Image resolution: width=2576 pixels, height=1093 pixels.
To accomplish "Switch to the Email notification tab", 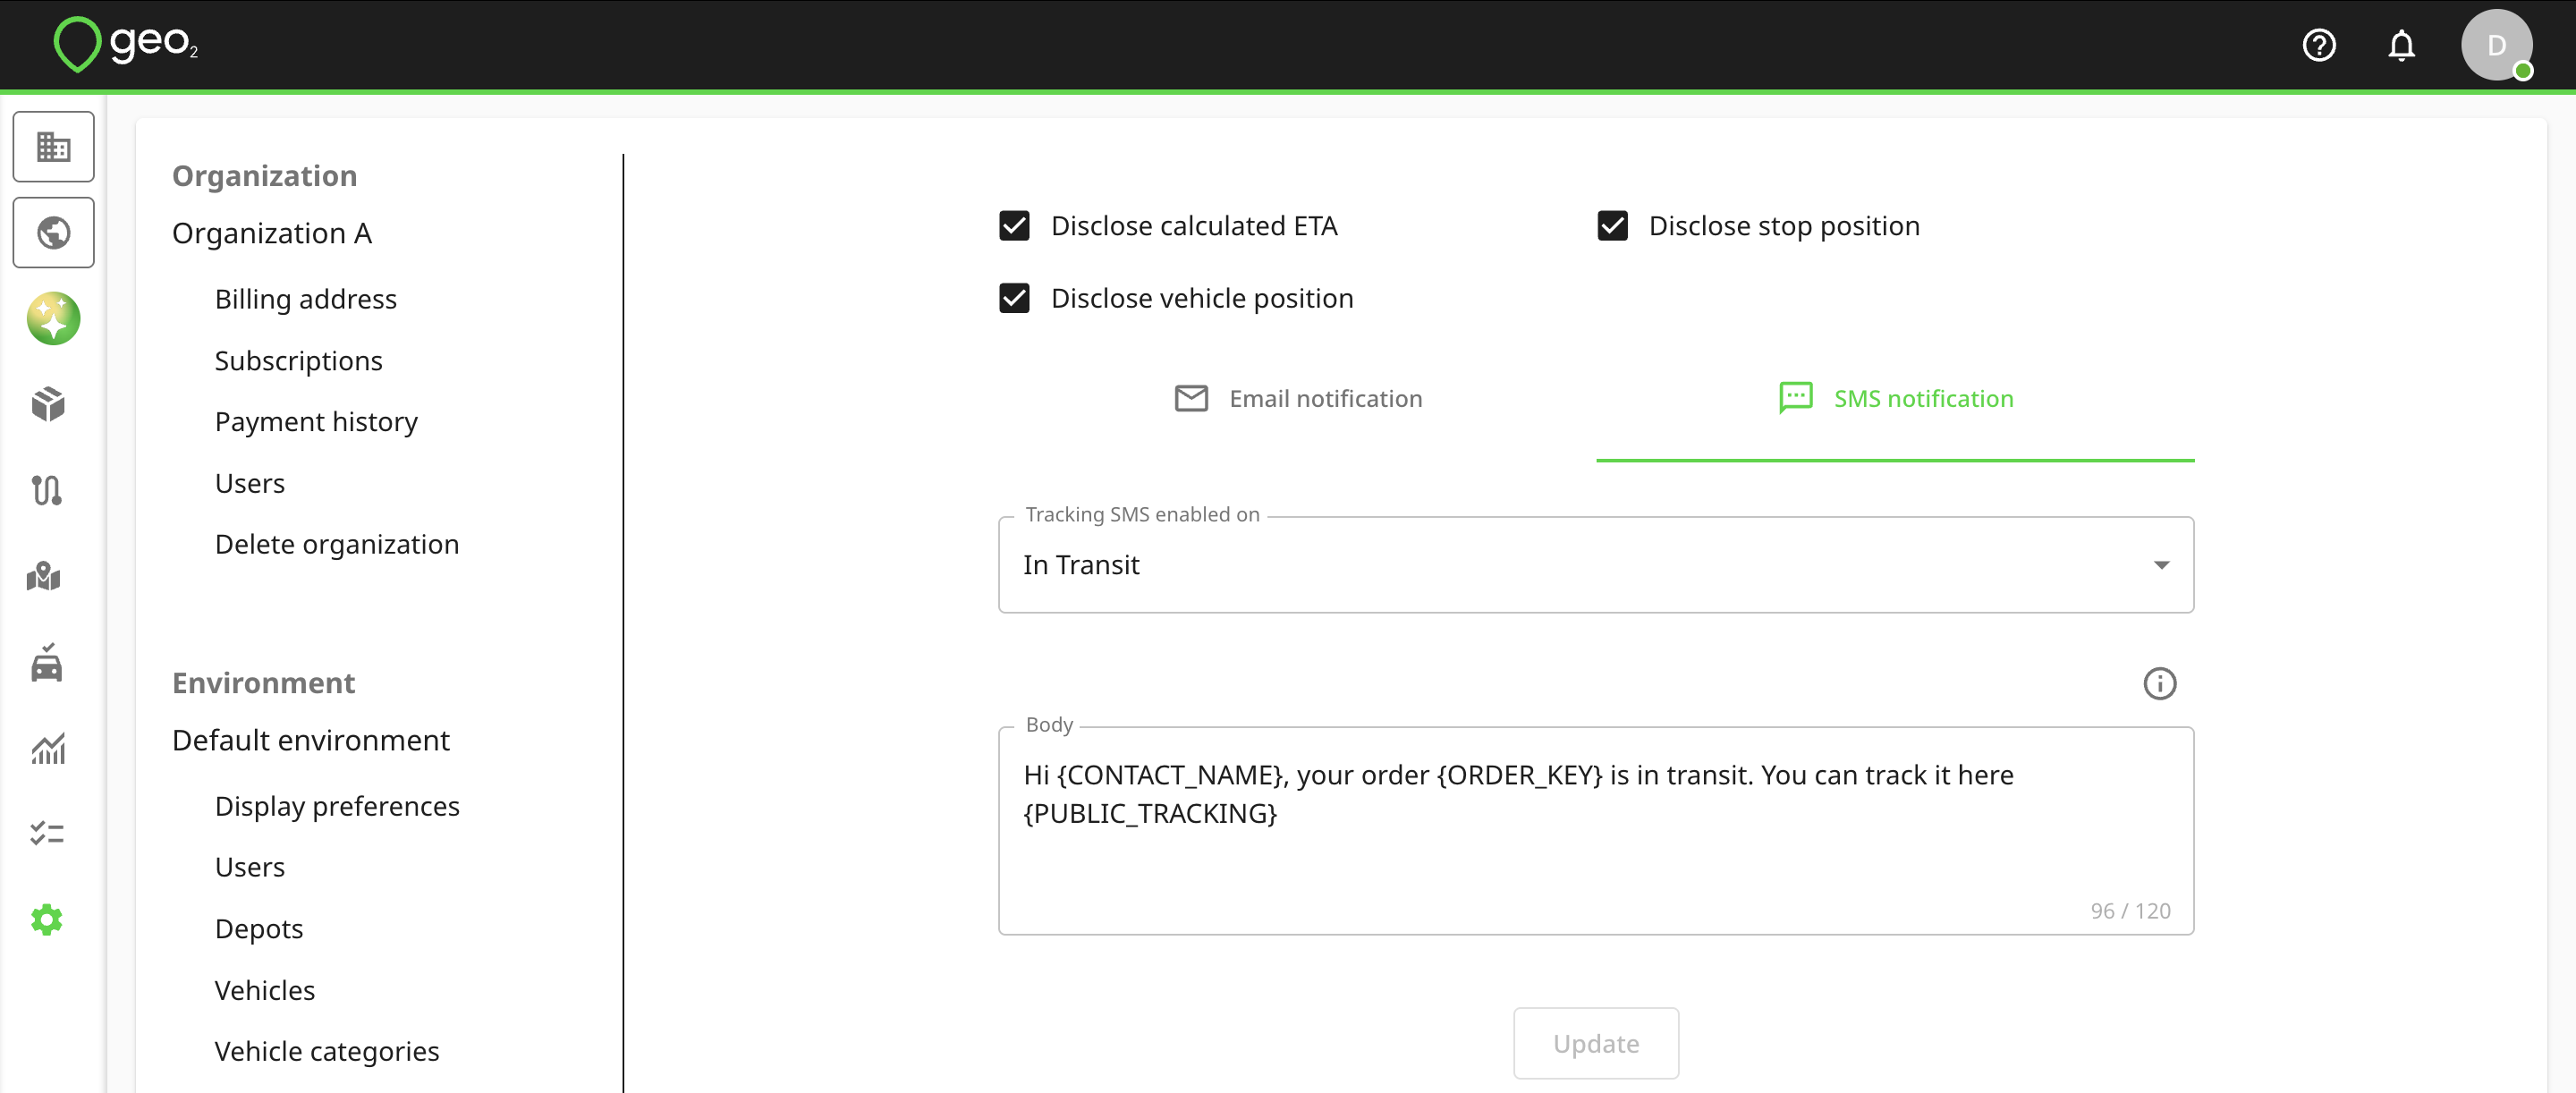I will 1297,399.
